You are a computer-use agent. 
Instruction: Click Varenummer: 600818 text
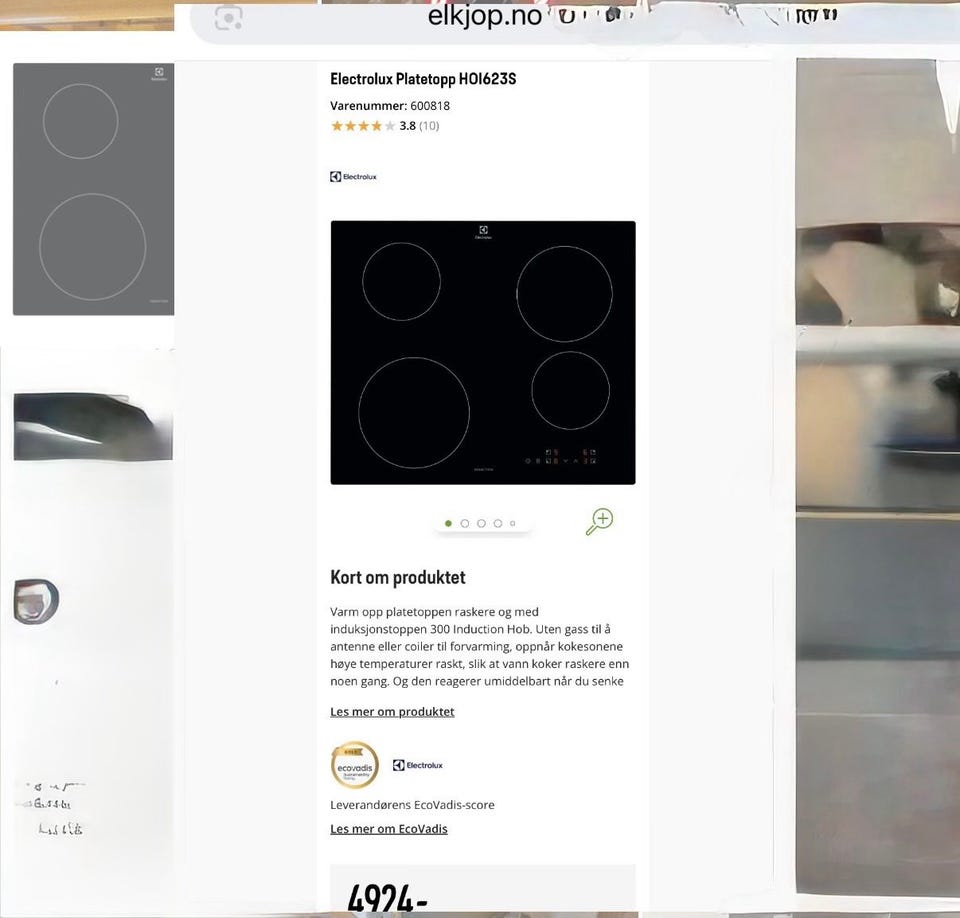click(390, 106)
